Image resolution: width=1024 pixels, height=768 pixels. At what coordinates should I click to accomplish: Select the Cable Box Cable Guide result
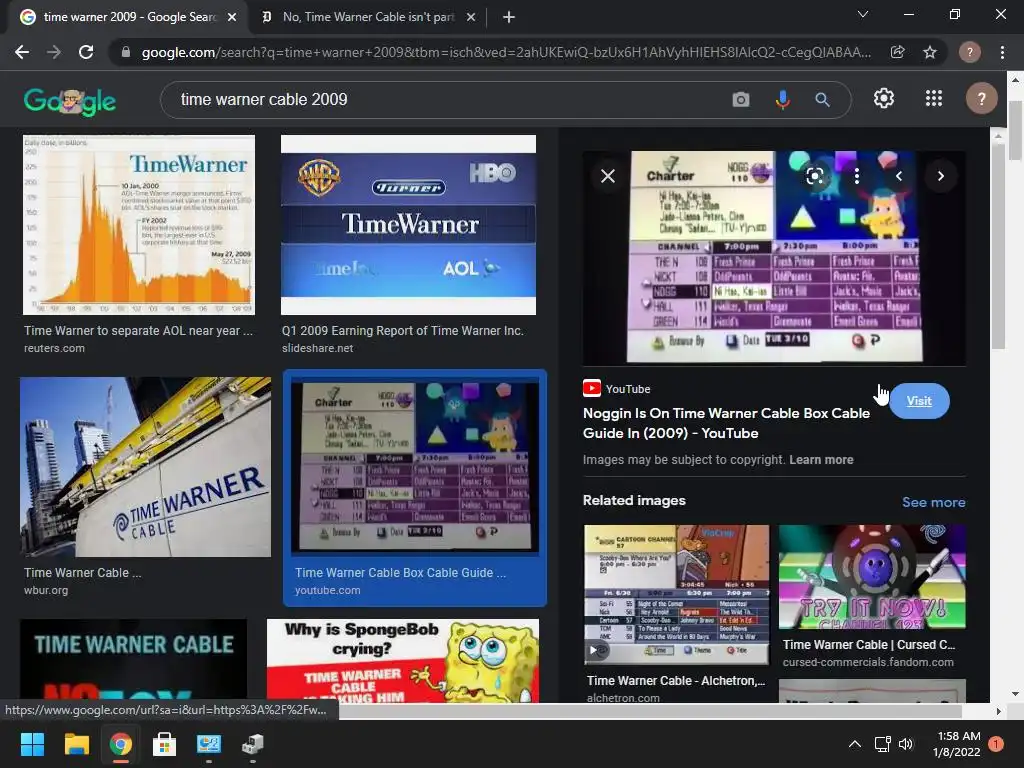click(x=415, y=487)
